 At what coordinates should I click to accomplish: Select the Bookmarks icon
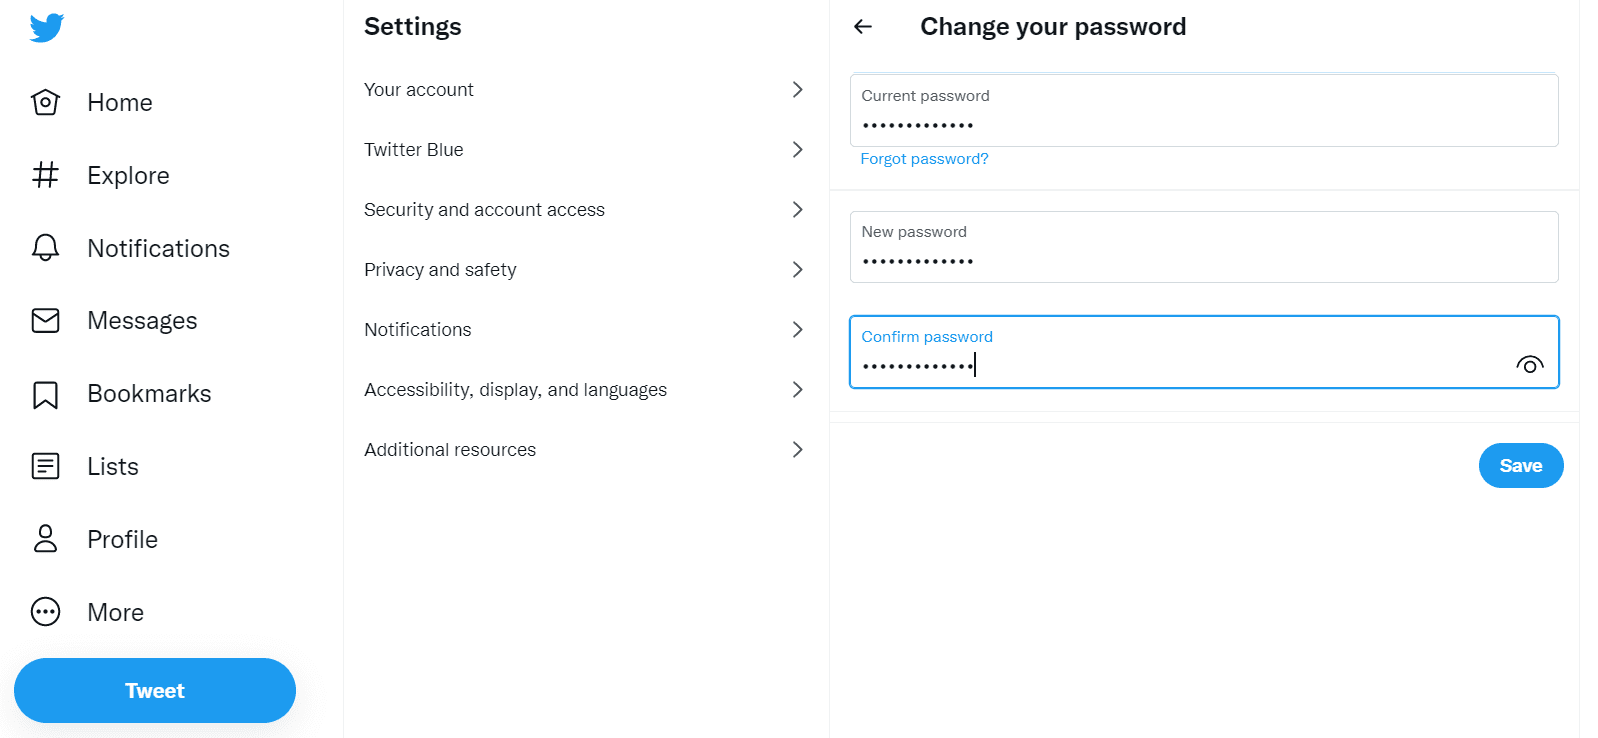click(x=45, y=393)
